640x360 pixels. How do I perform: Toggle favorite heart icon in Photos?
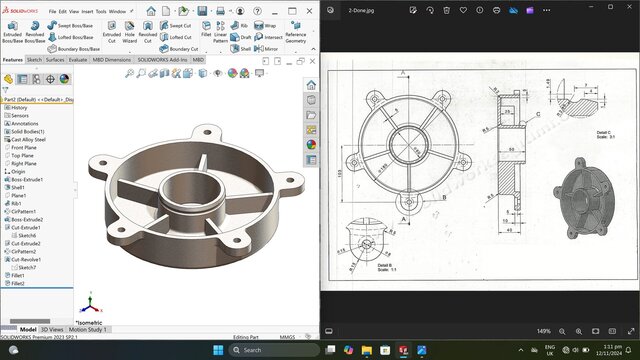point(463,10)
